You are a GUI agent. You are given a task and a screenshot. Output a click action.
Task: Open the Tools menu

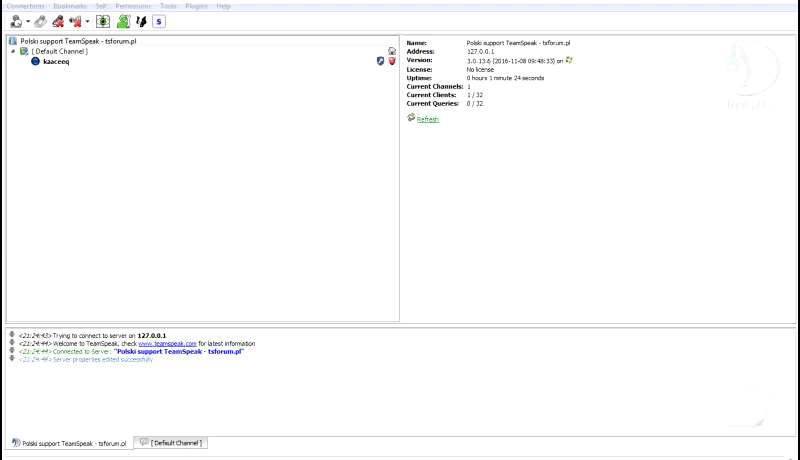point(168,6)
